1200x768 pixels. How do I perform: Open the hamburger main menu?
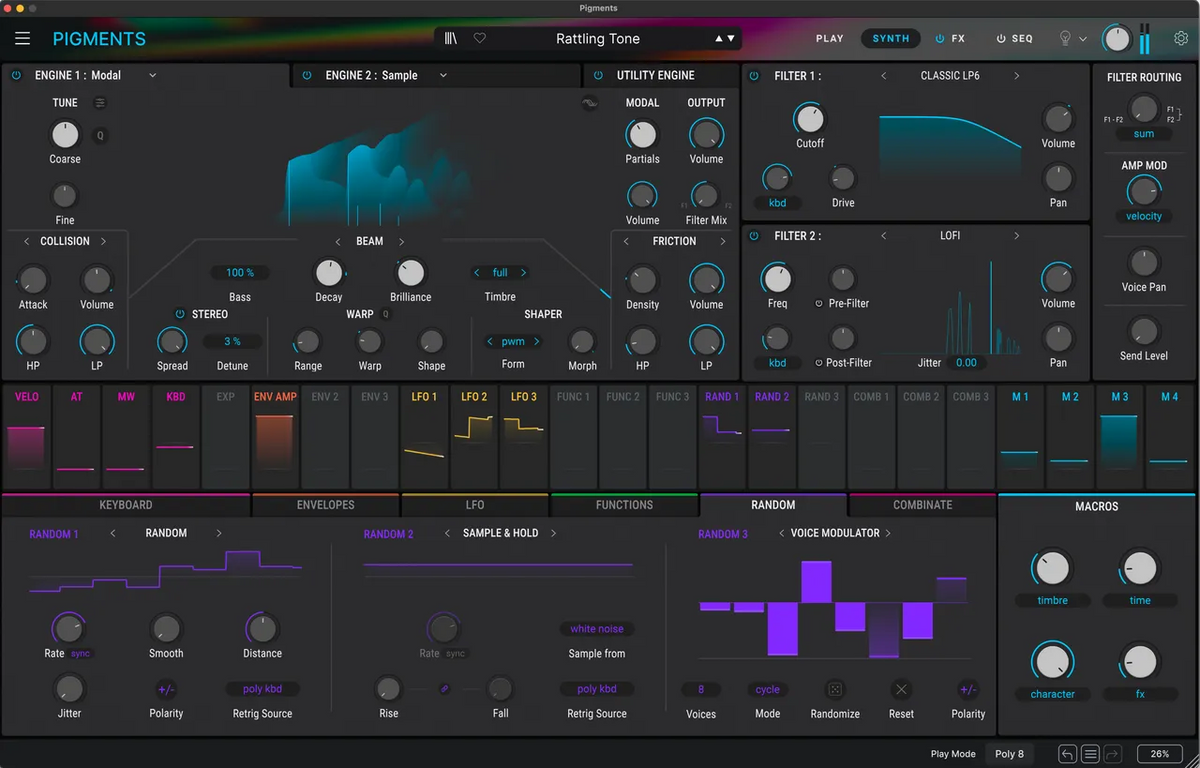tap(23, 39)
